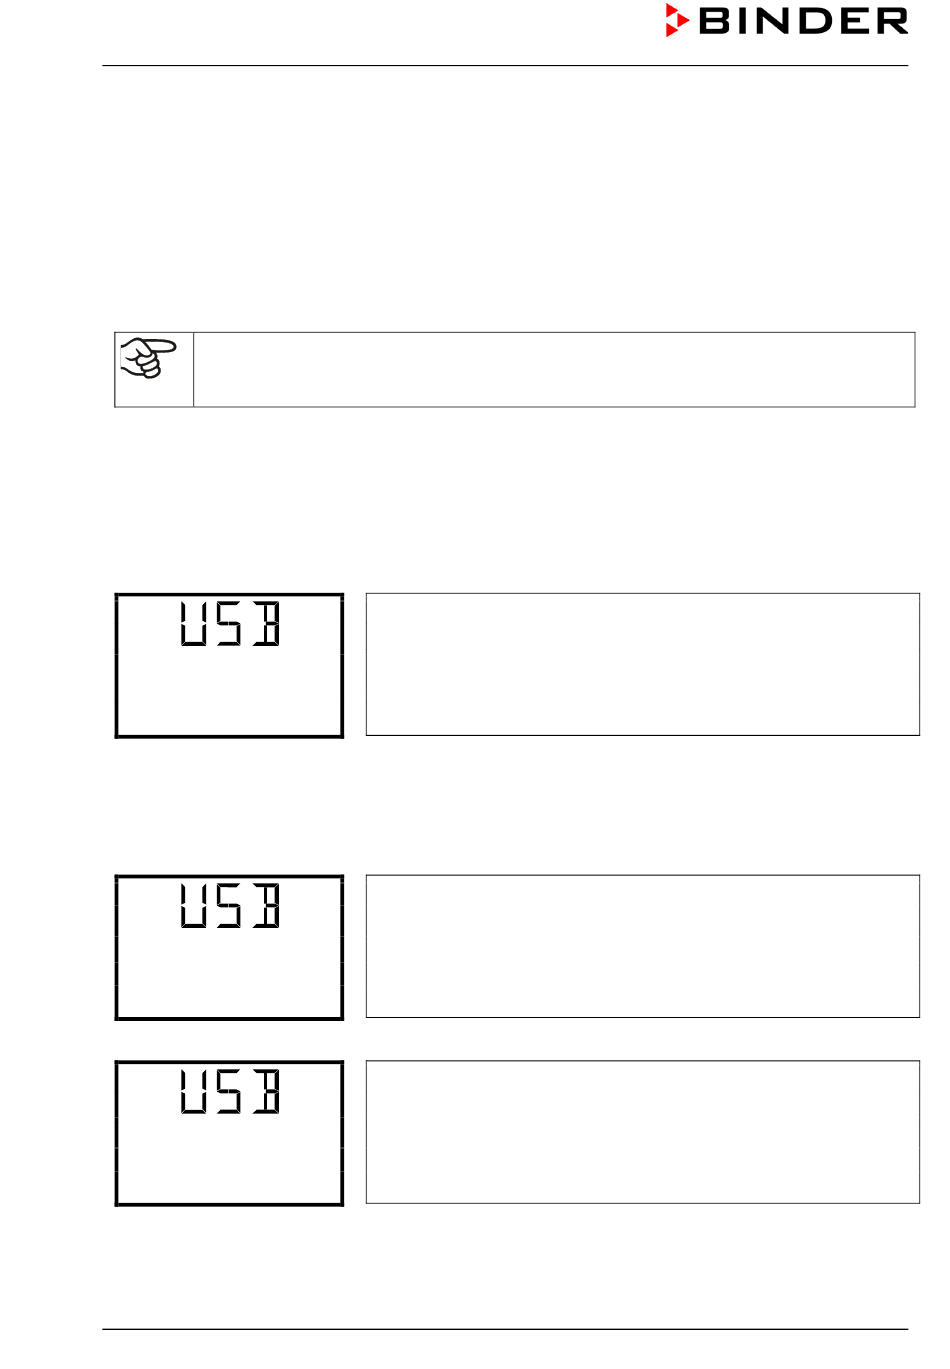Select the second USB display panel
This screenshot has width=950, height=1369.
(x=229, y=947)
